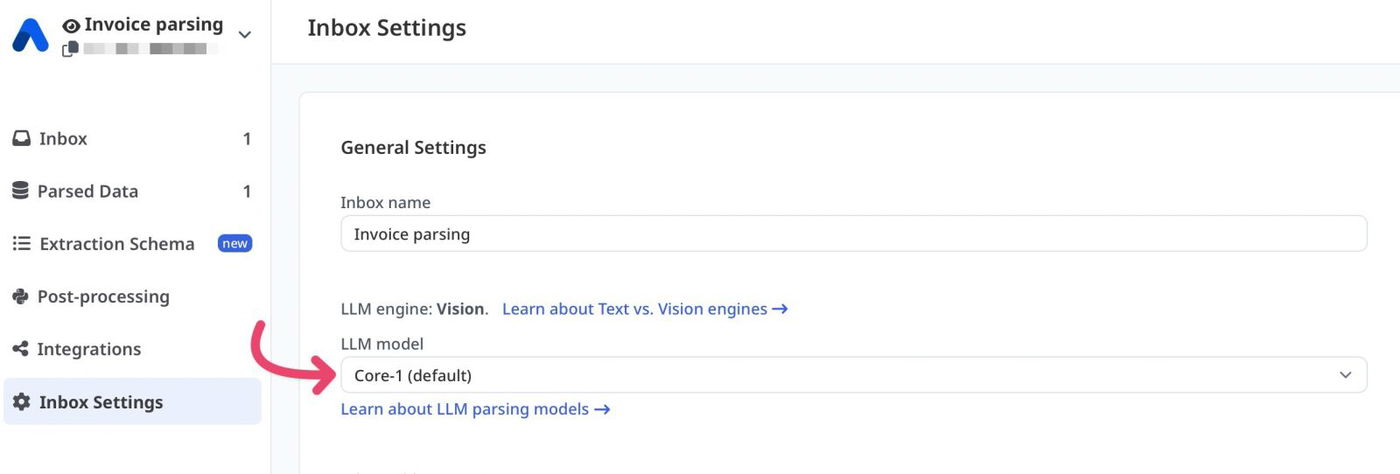
Task: Follow Learn about LLM parsing models link
Action: point(475,409)
